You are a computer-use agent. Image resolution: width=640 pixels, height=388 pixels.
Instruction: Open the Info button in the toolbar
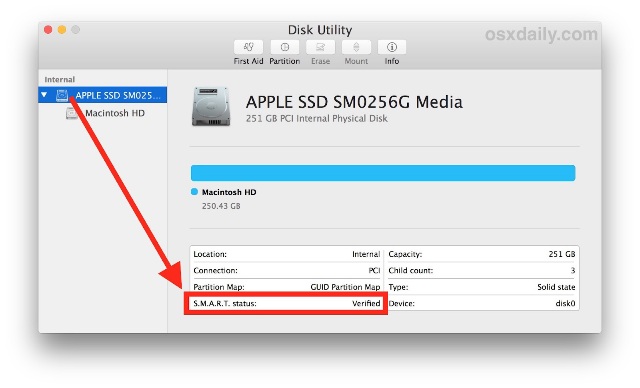click(392, 47)
